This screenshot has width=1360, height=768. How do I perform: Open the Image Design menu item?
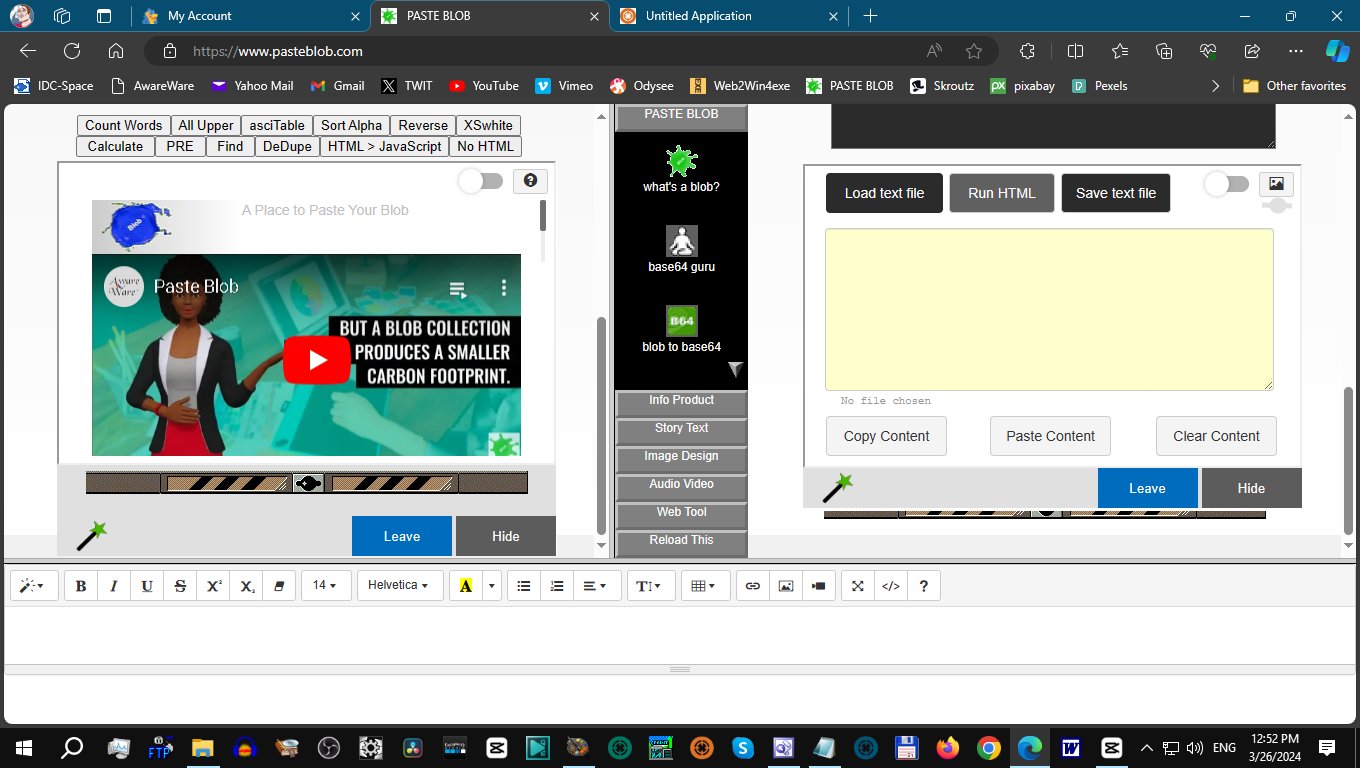pos(681,458)
